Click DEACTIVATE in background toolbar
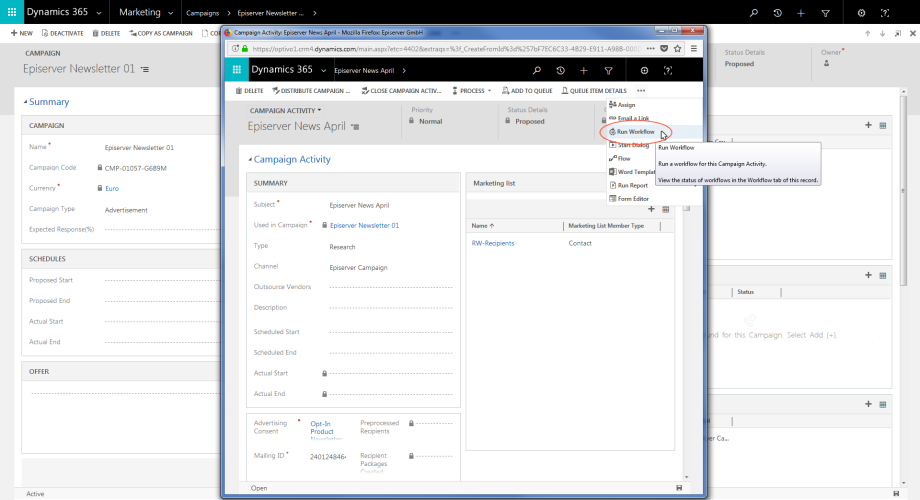920x500 pixels. pos(62,33)
